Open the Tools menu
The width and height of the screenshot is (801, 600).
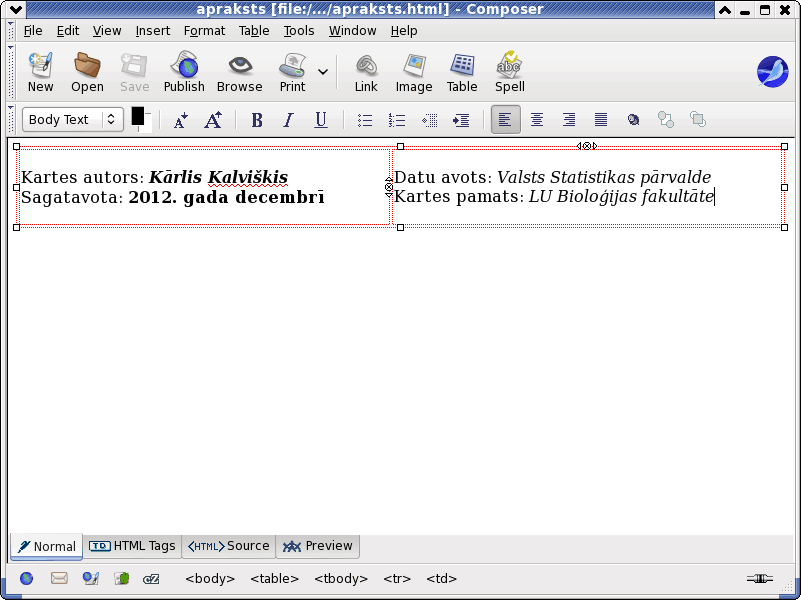[x=299, y=31]
